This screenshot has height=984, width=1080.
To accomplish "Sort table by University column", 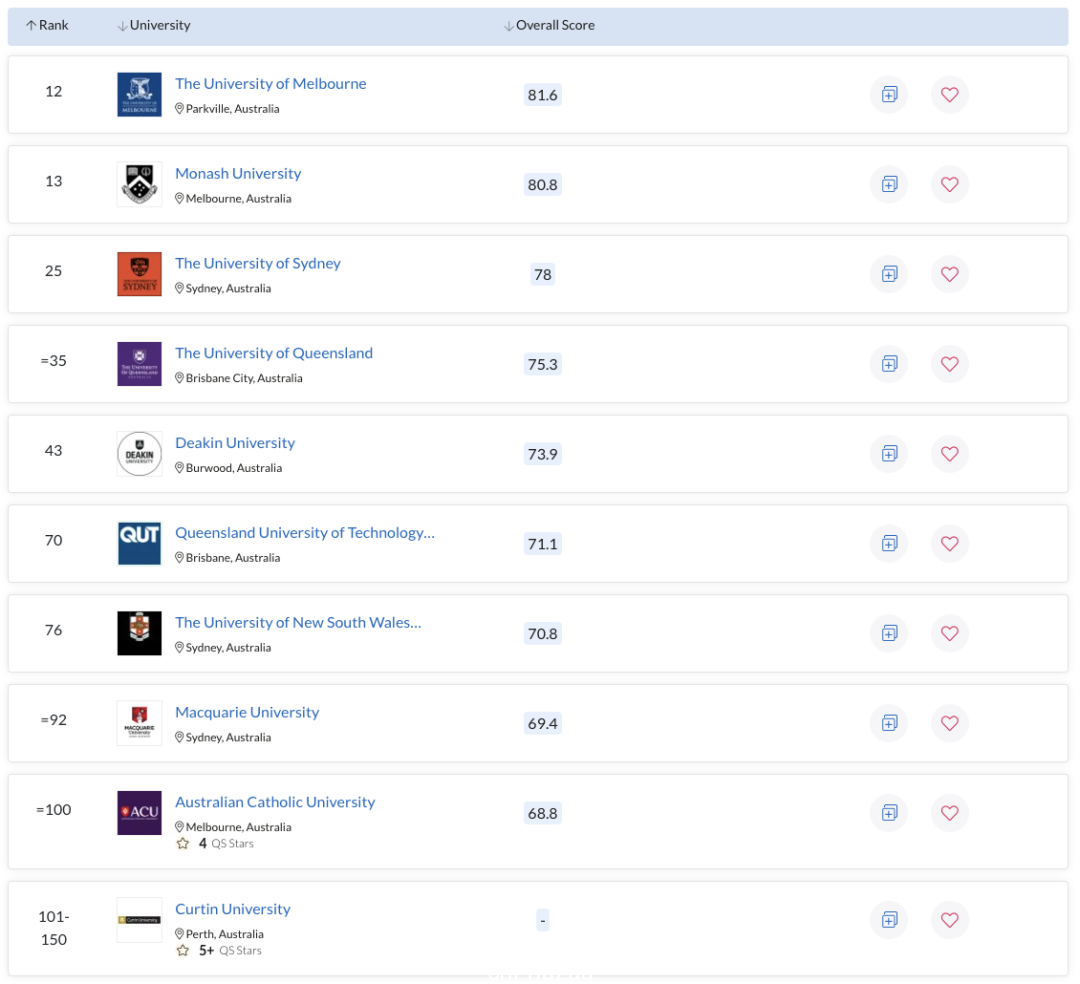I will (x=154, y=25).
